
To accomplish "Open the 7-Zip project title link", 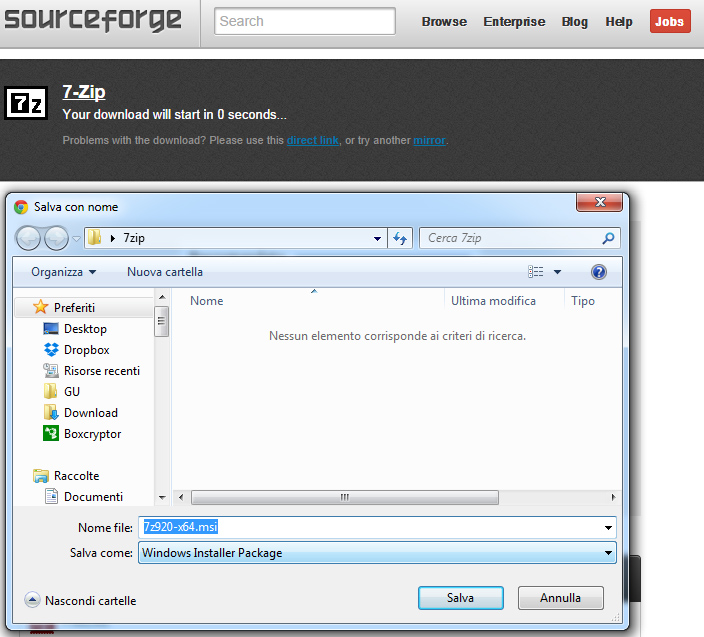I will click(x=84, y=92).
